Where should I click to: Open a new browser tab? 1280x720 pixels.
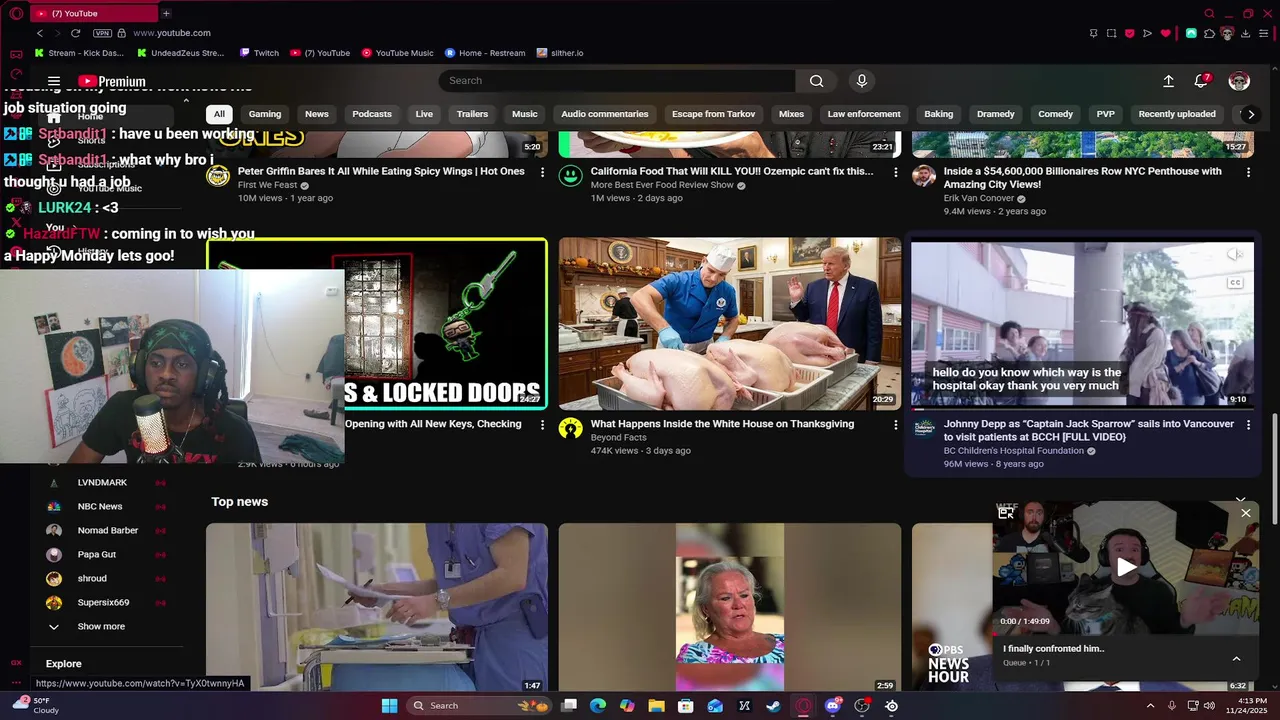pos(166,13)
